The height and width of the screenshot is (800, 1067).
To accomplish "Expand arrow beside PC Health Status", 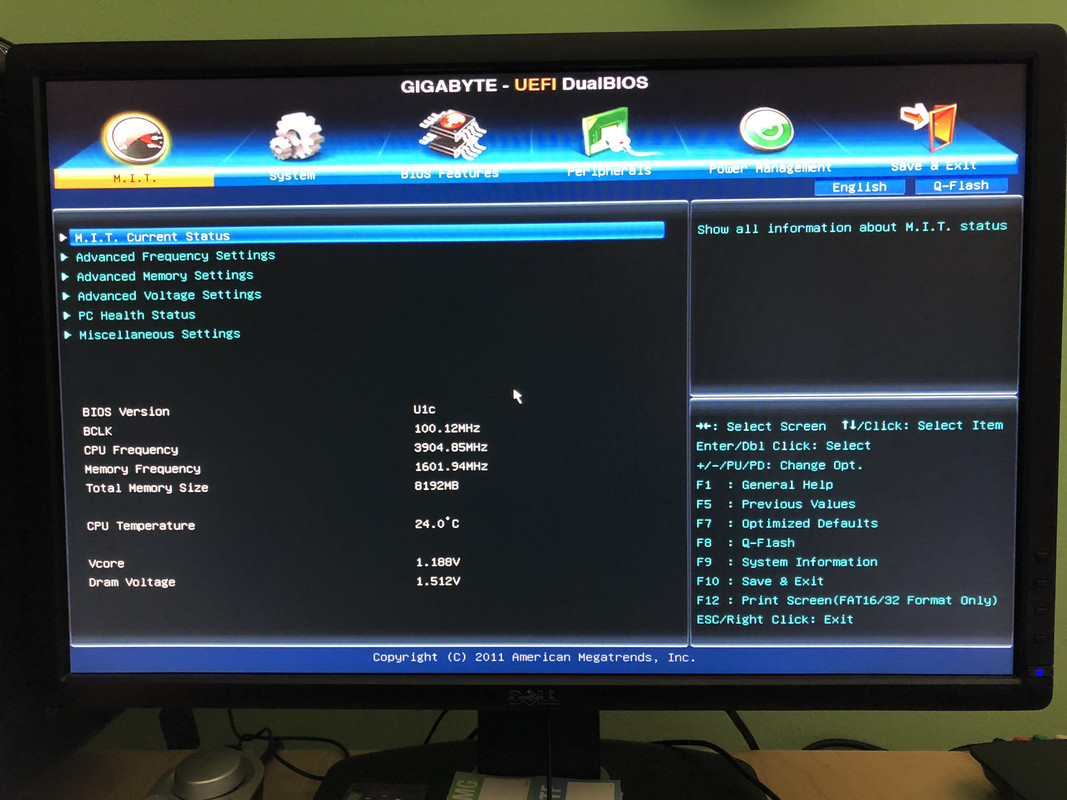I will 67,316.
